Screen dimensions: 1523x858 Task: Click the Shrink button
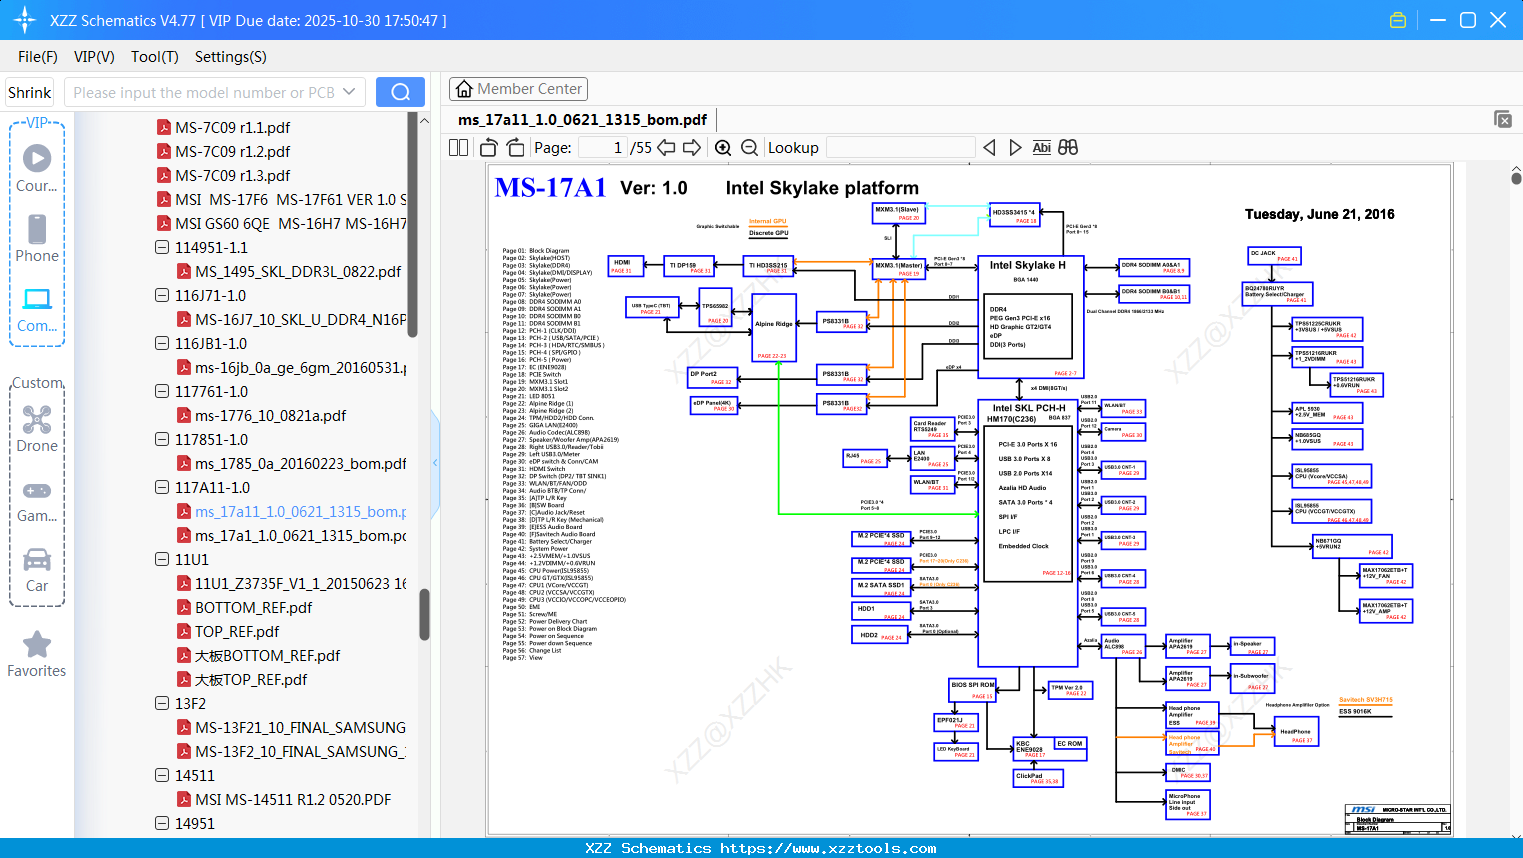pyautogui.click(x=30, y=92)
